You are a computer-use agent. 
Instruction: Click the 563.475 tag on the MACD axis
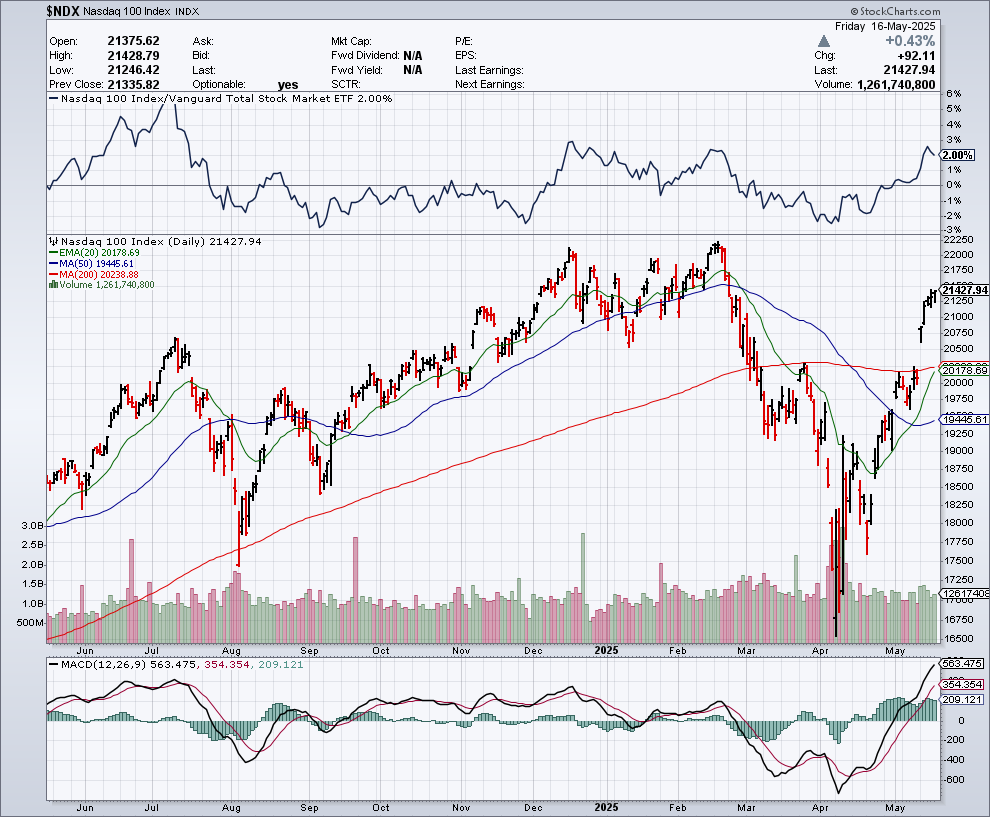click(x=962, y=664)
